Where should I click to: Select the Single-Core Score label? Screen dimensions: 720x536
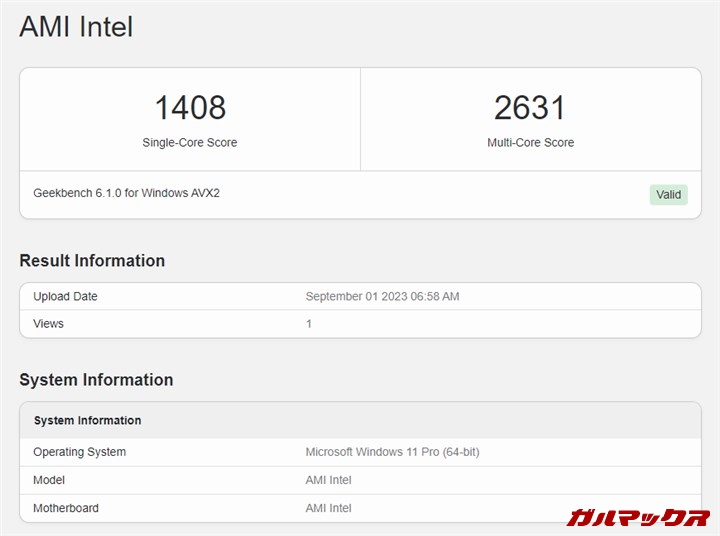(190, 143)
